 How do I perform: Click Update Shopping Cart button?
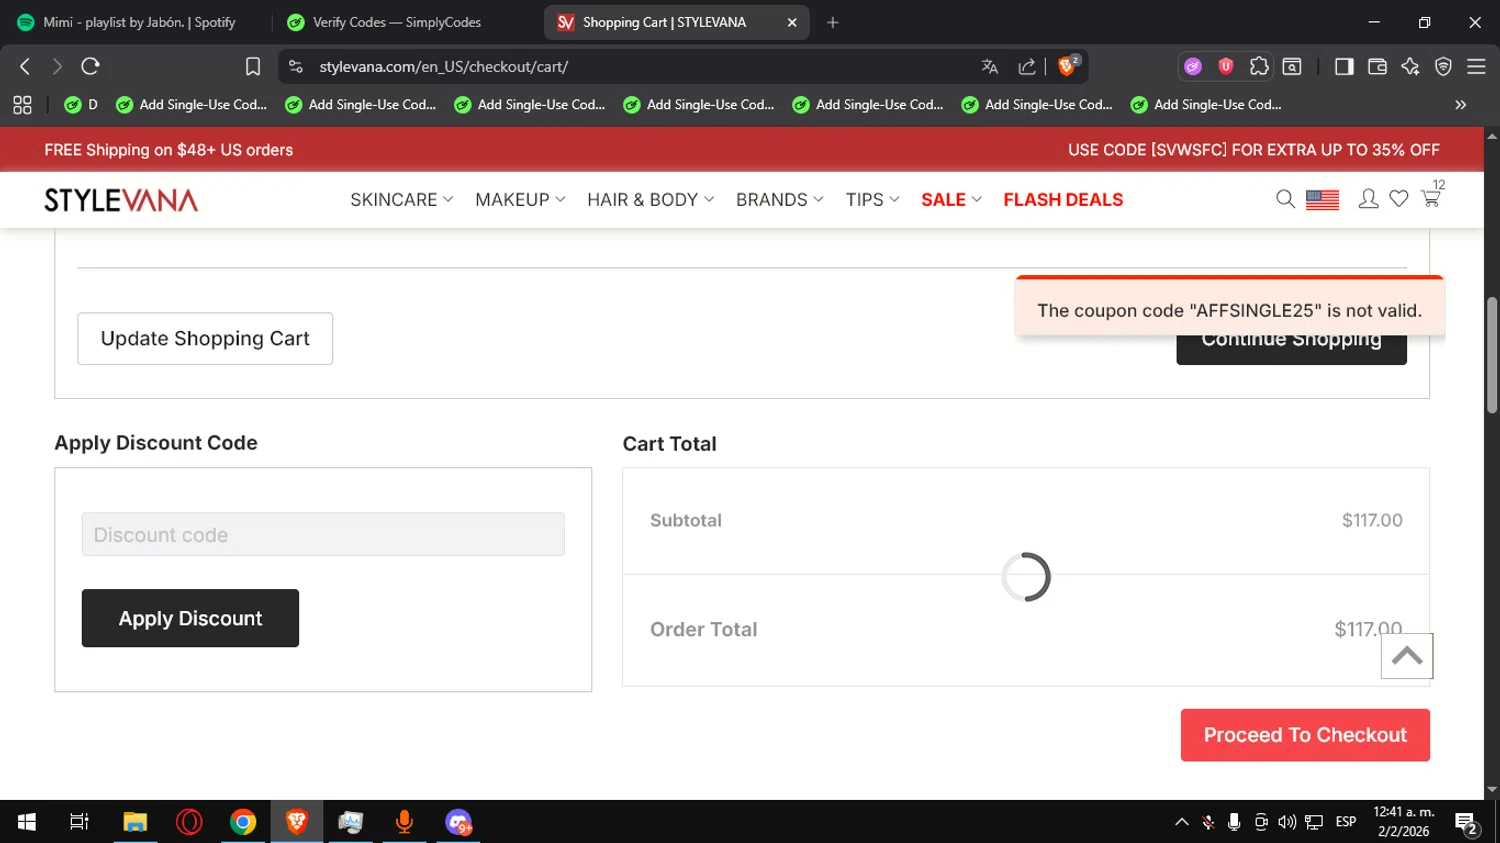pyautogui.click(x=205, y=339)
